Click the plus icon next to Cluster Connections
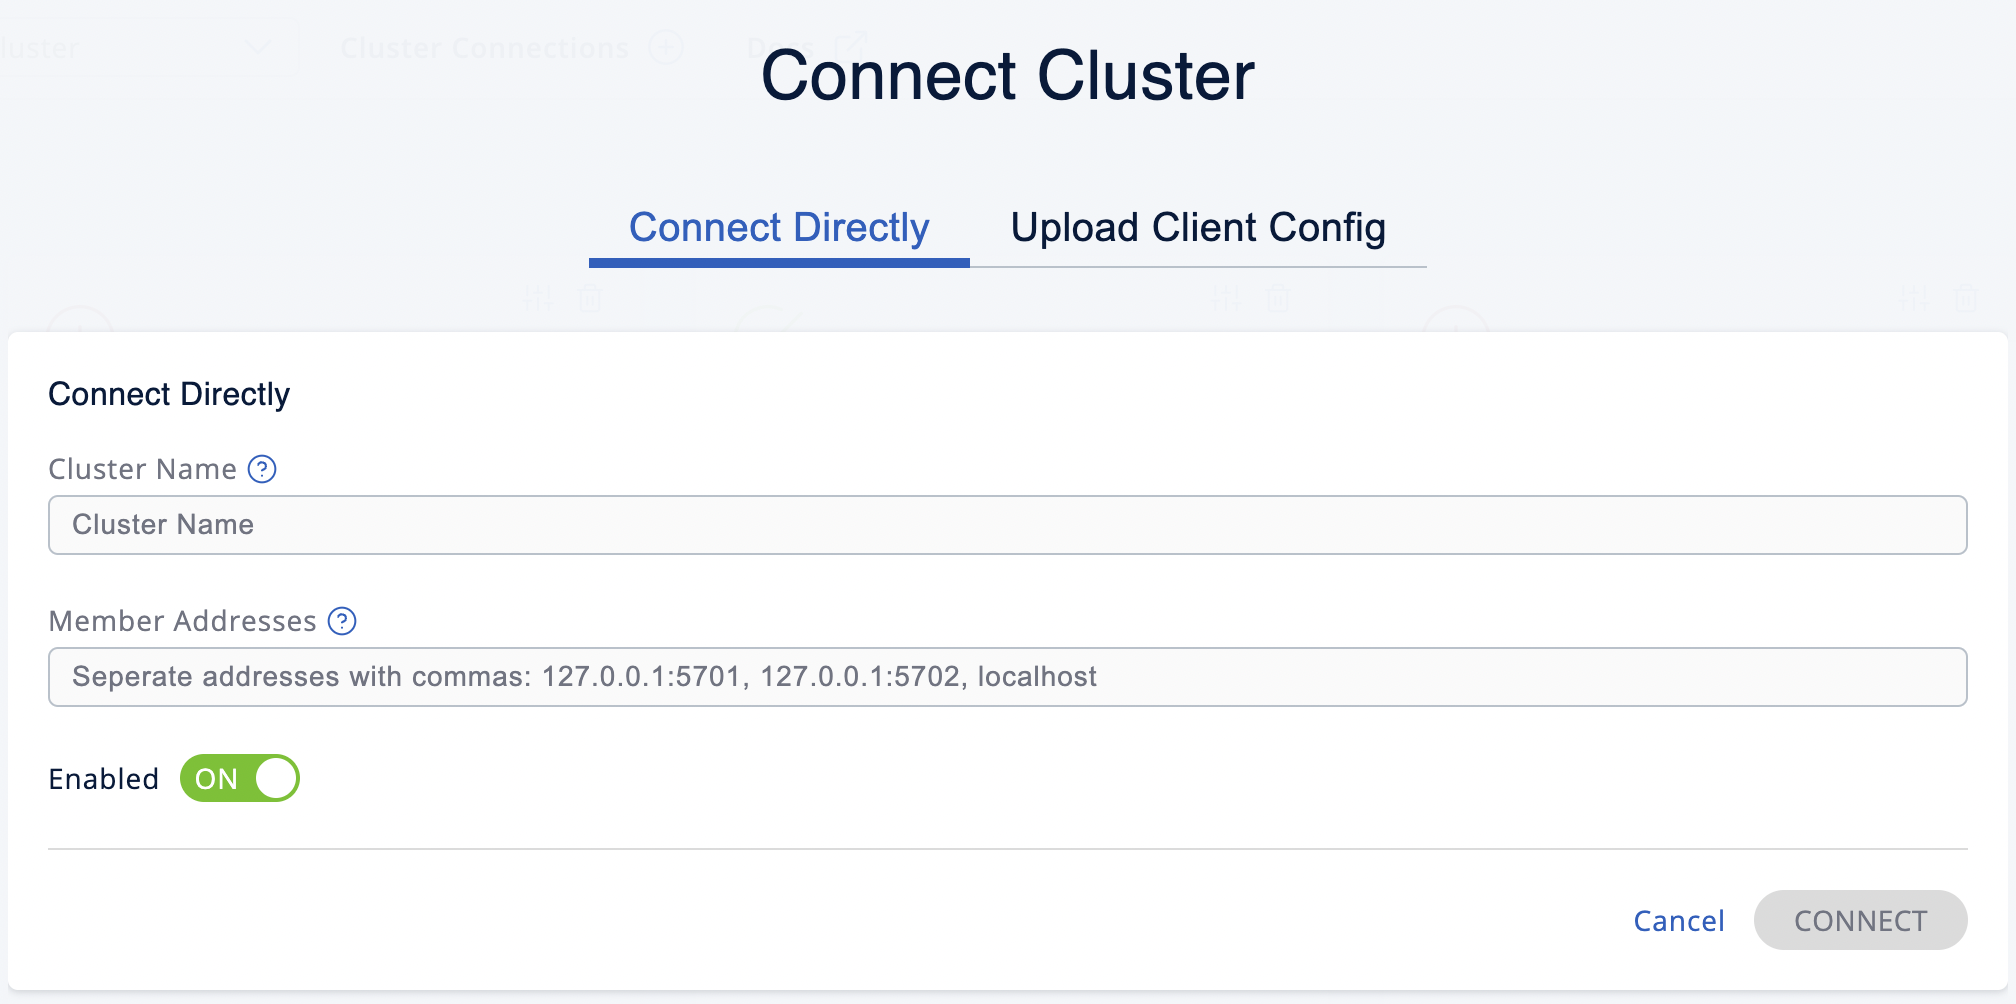 click(668, 47)
